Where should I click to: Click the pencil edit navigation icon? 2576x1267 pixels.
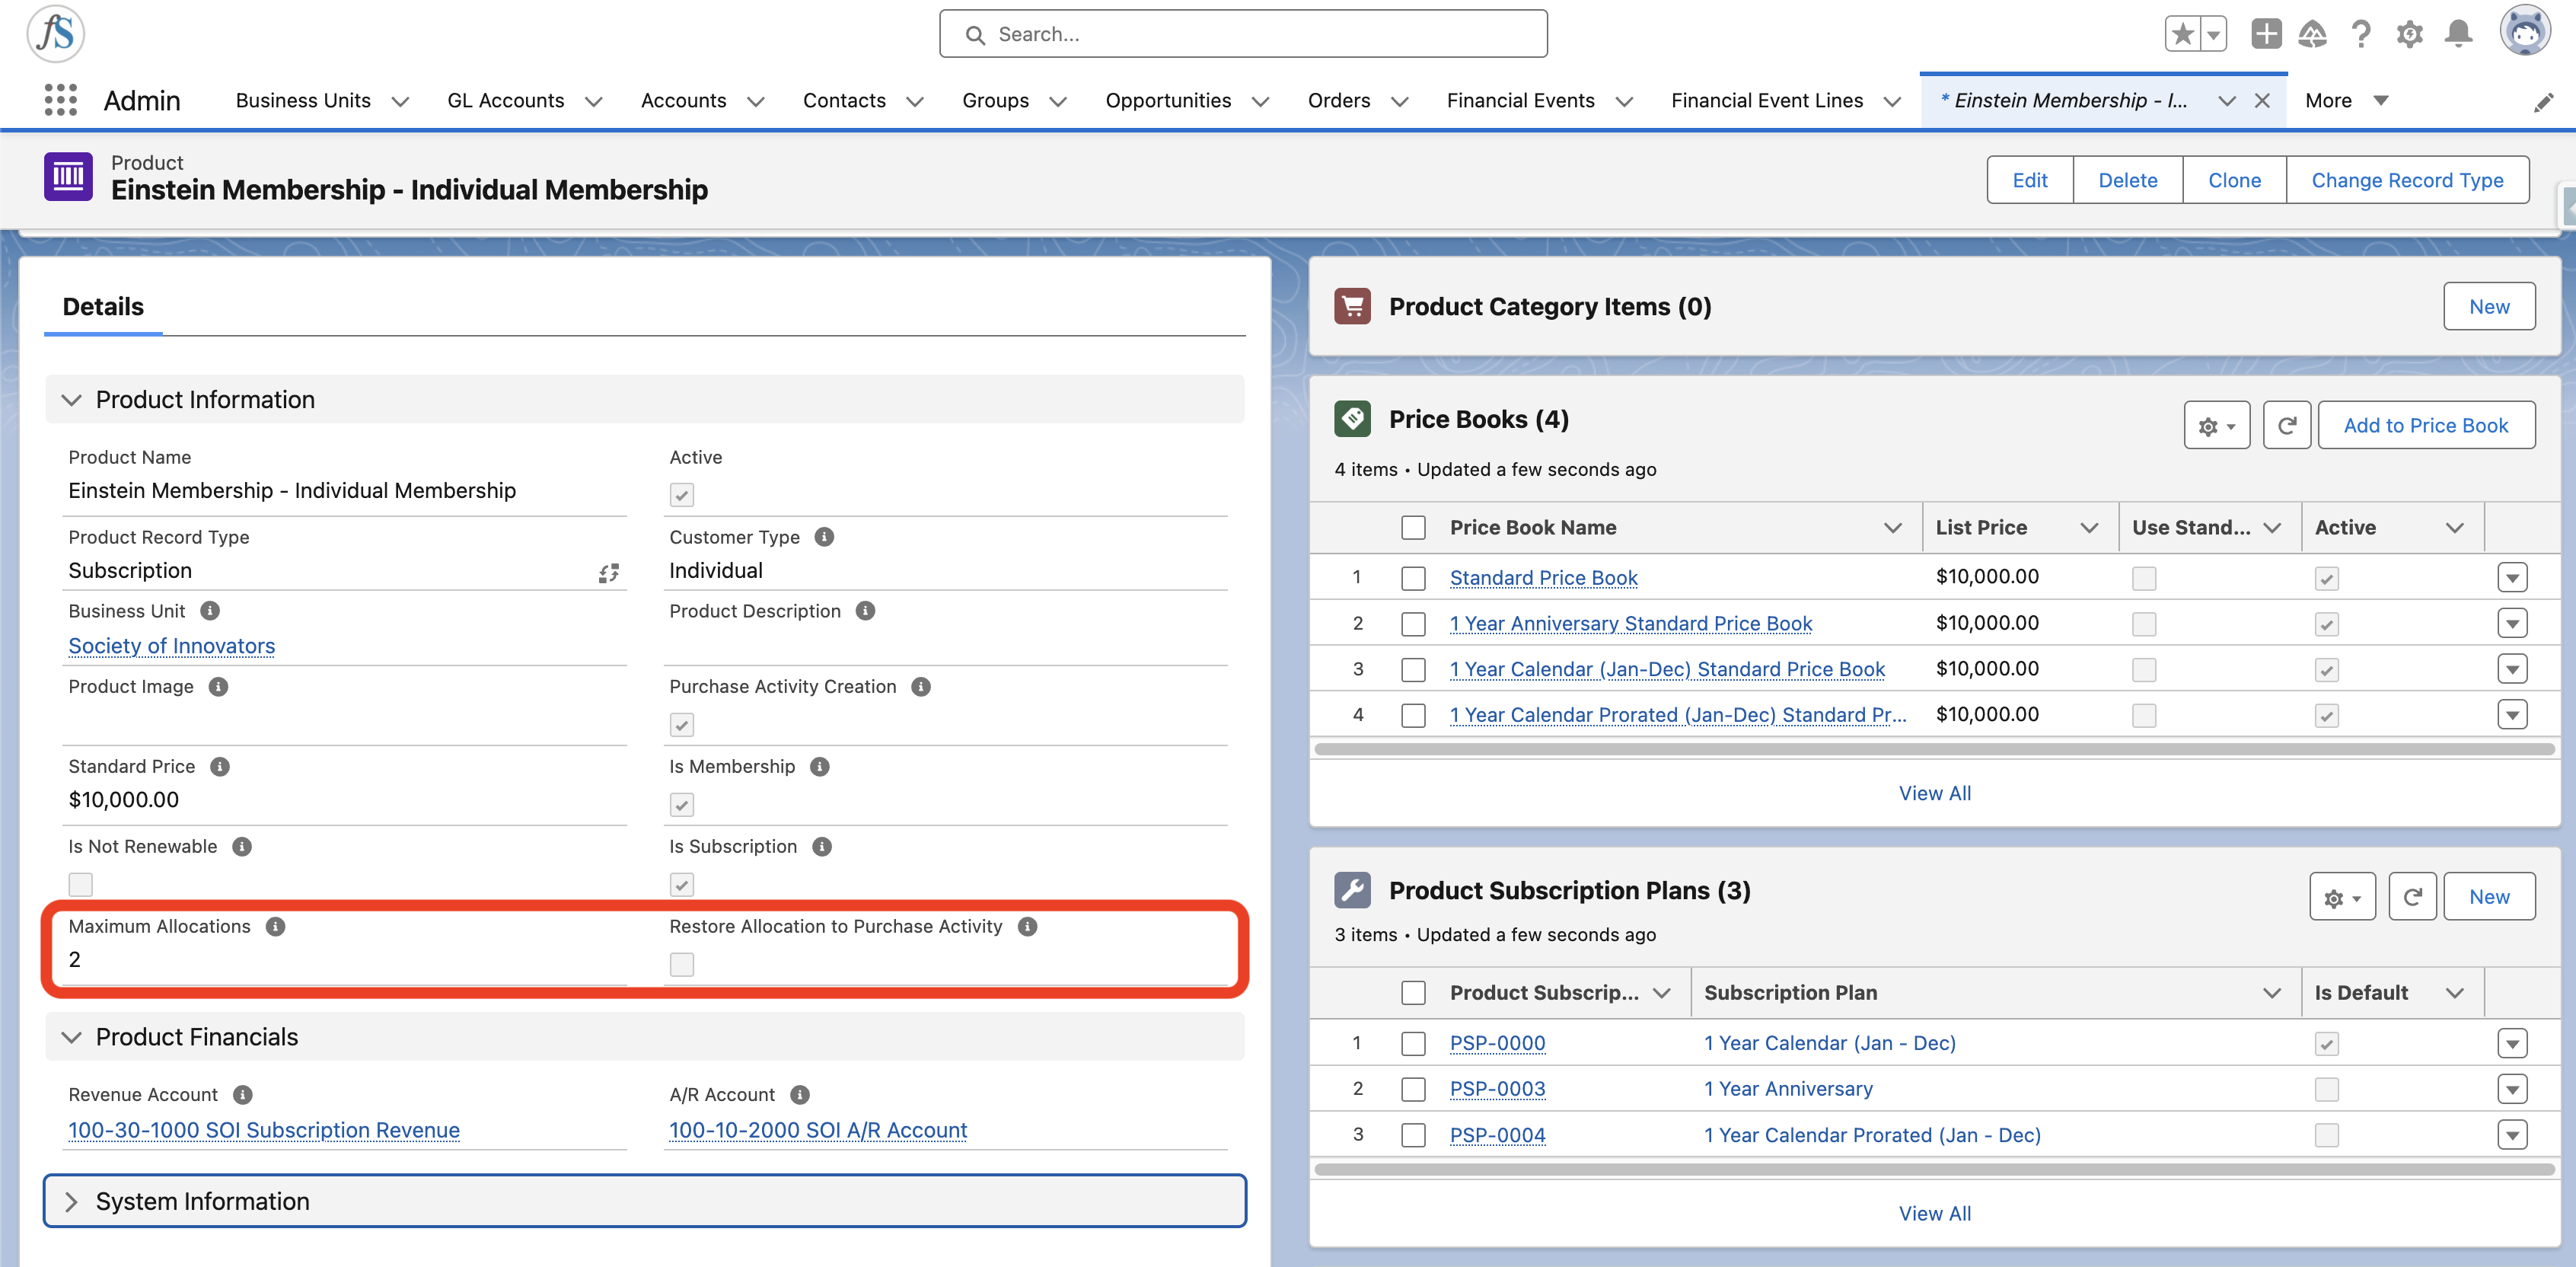pyautogui.click(x=2544, y=102)
